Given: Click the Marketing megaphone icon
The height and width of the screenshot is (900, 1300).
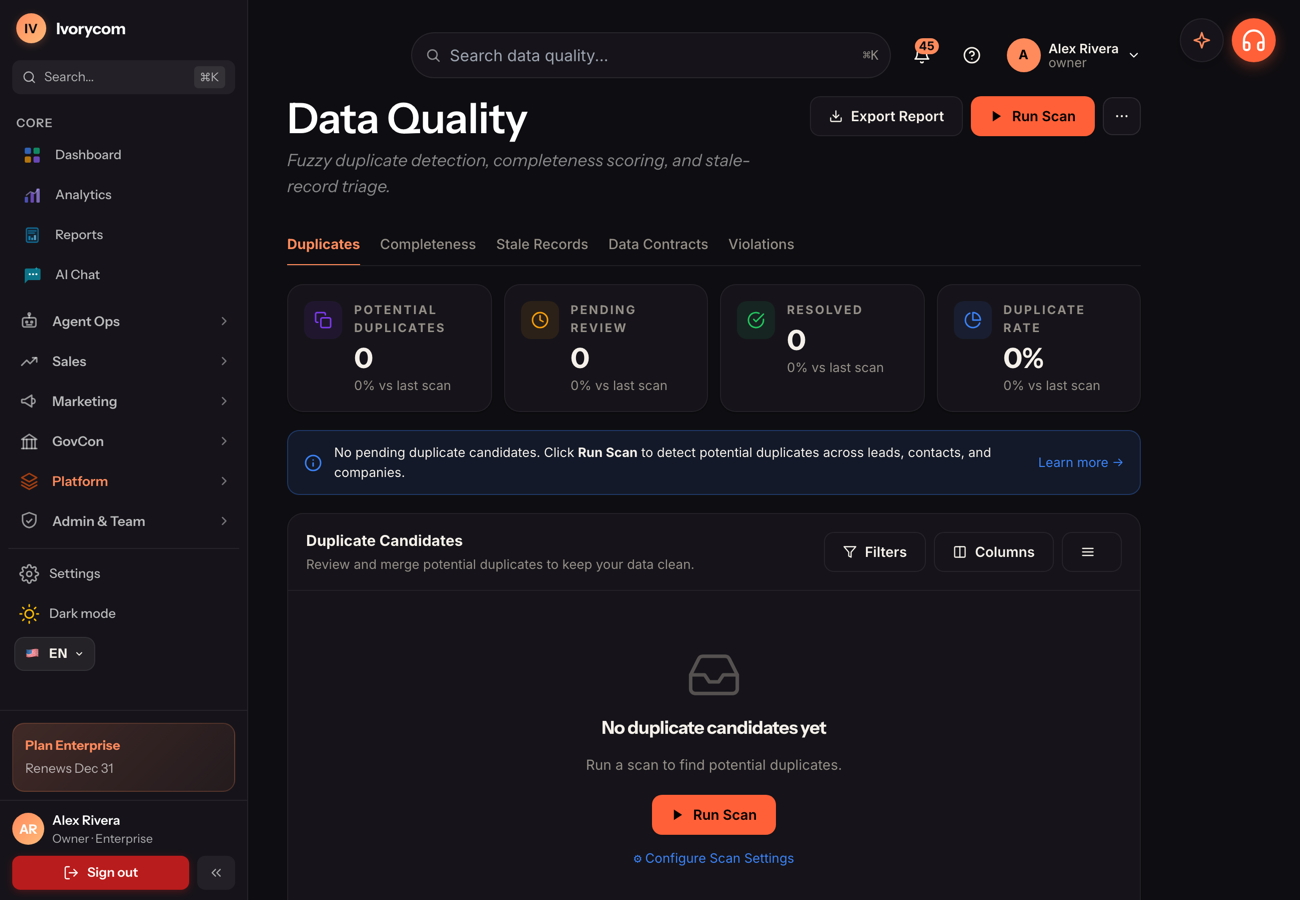Looking at the screenshot, I should [29, 401].
